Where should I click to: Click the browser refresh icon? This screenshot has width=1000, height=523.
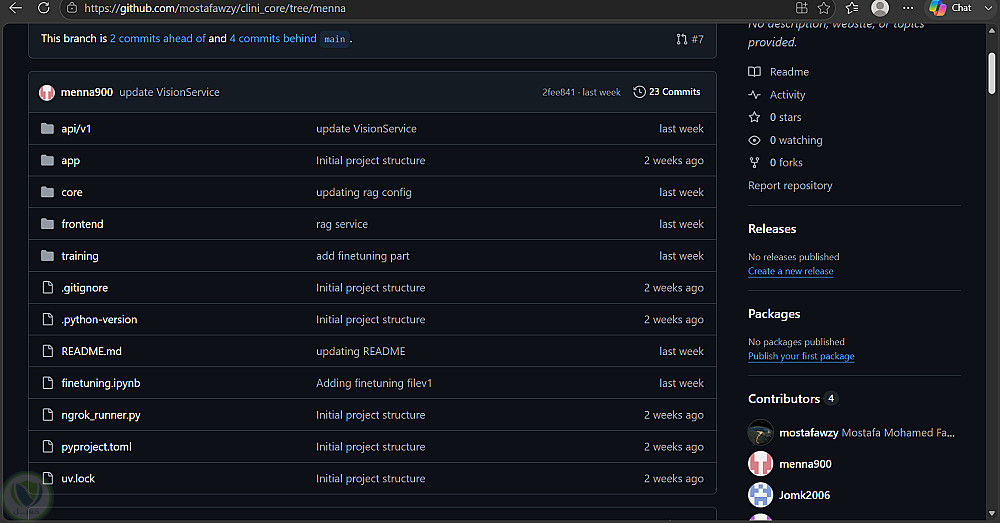(x=43, y=8)
